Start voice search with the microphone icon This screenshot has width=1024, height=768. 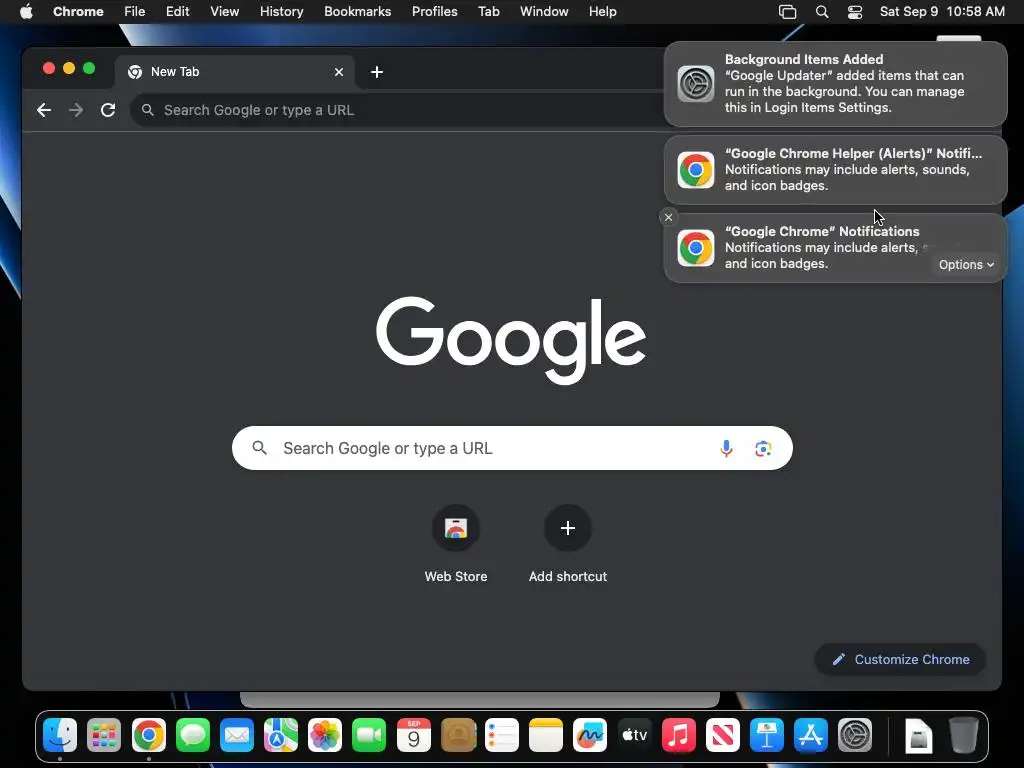coord(726,448)
